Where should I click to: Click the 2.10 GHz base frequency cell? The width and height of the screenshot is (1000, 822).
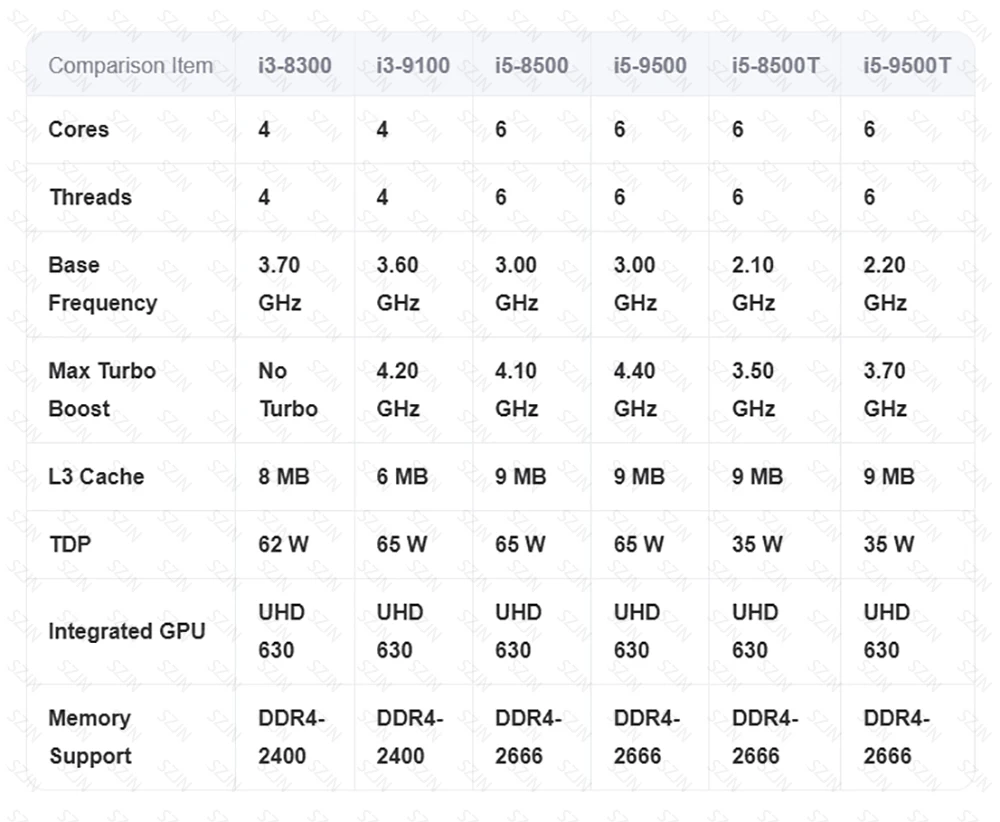pos(753,284)
